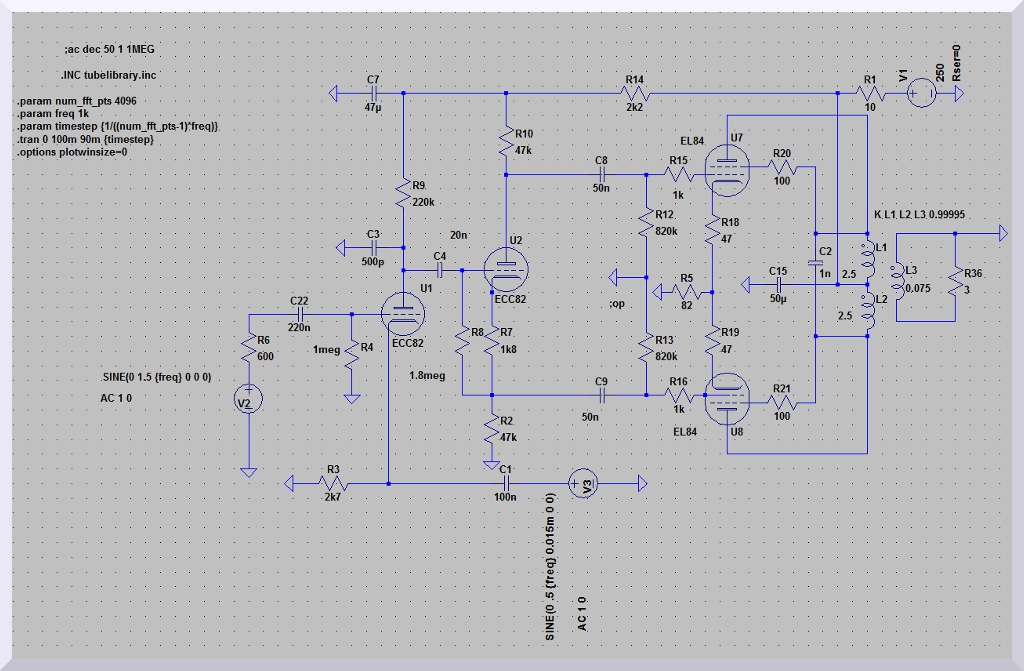The image size is (1024, 671).
Task: Select resistor R9 220k symbol
Action: coord(404,196)
